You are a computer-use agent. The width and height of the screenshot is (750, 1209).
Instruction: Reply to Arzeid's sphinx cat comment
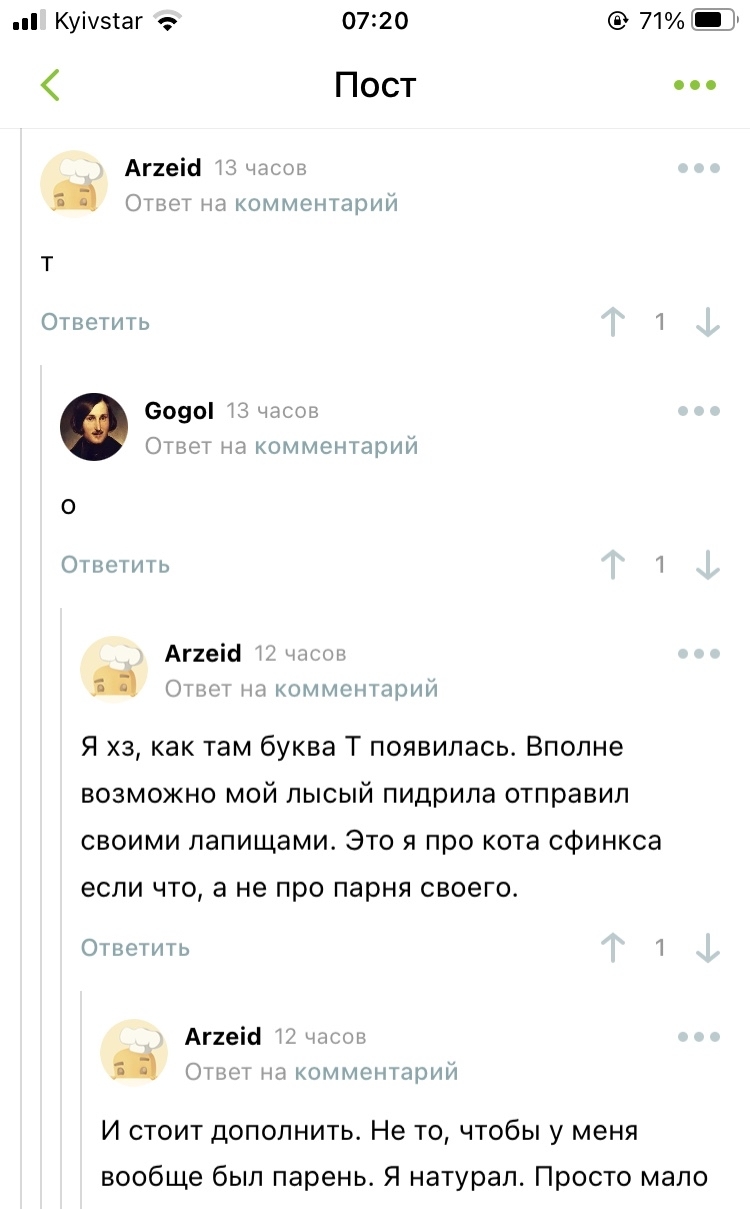click(135, 948)
